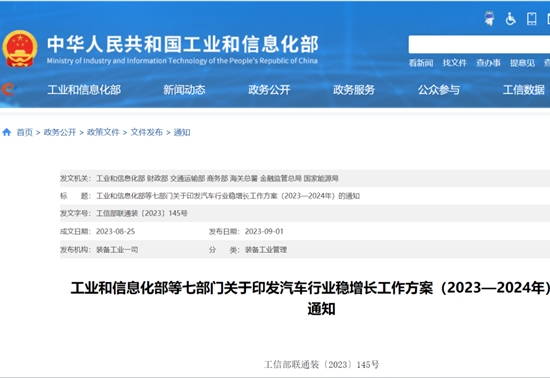Click the ministry's Chinese name banner title
Screen dimensions: 550x378
click(x=183, y=44)
